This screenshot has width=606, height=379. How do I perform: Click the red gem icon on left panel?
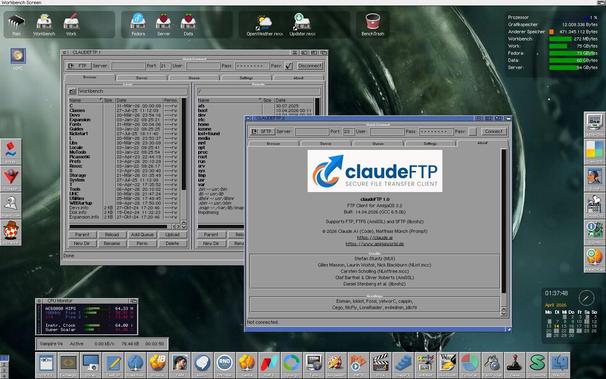point(11,178)
